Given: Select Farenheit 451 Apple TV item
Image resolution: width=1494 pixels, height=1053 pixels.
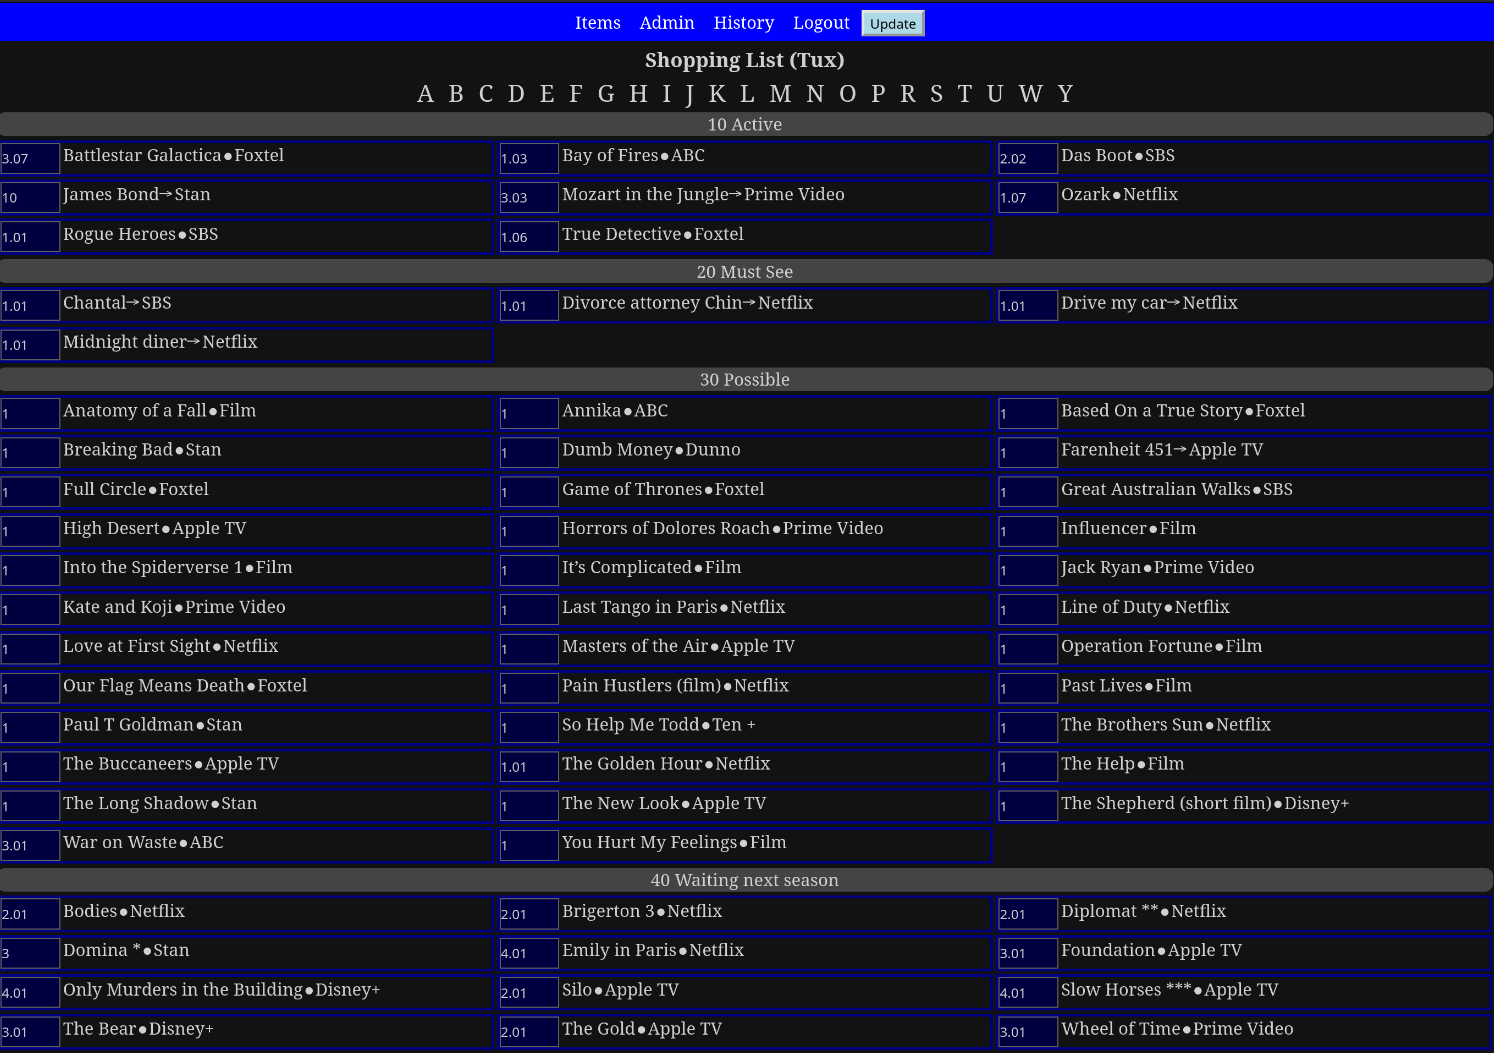Looking at the screenshot, I should coord(1162,450).
